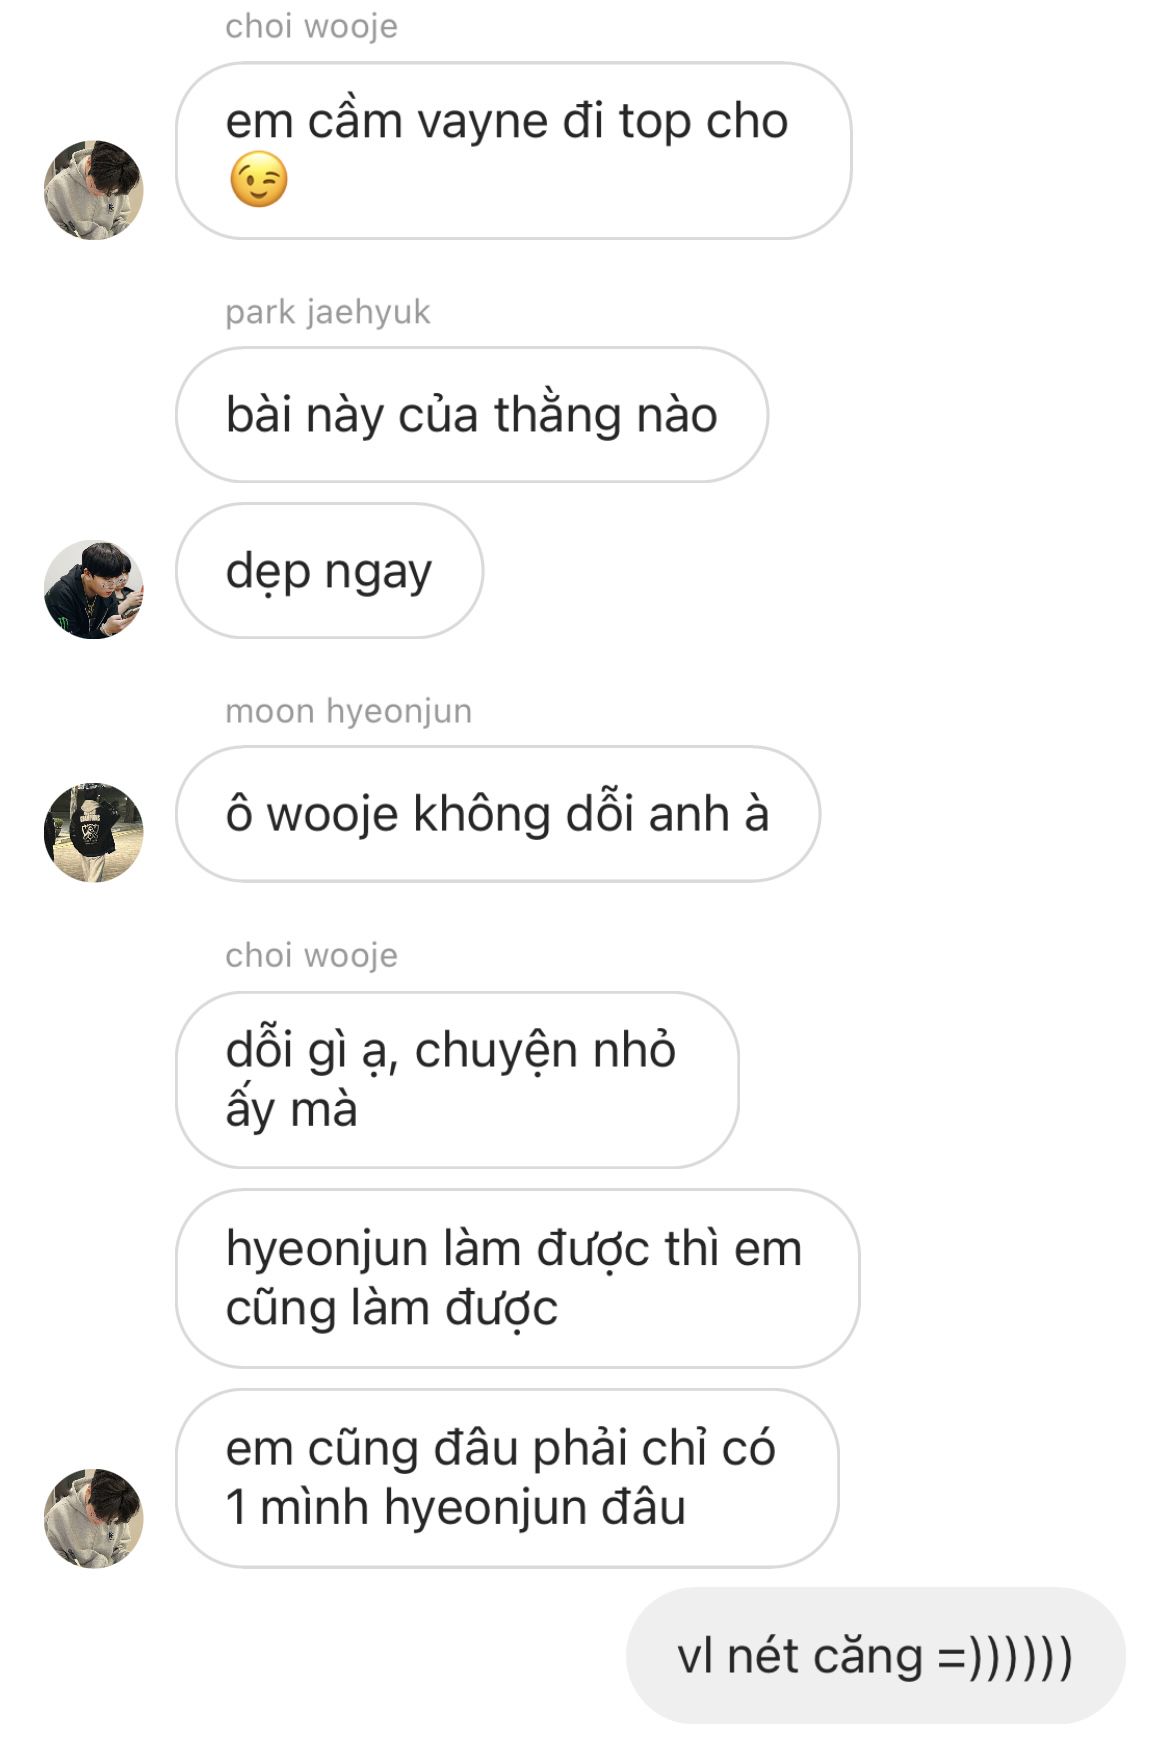This screenshot has width=1170, height=1738.
Task: Tap the message 'em cũng đâu phải chỉ có 1 mình hyeonjun đâu'
Action: (507, 1478)
